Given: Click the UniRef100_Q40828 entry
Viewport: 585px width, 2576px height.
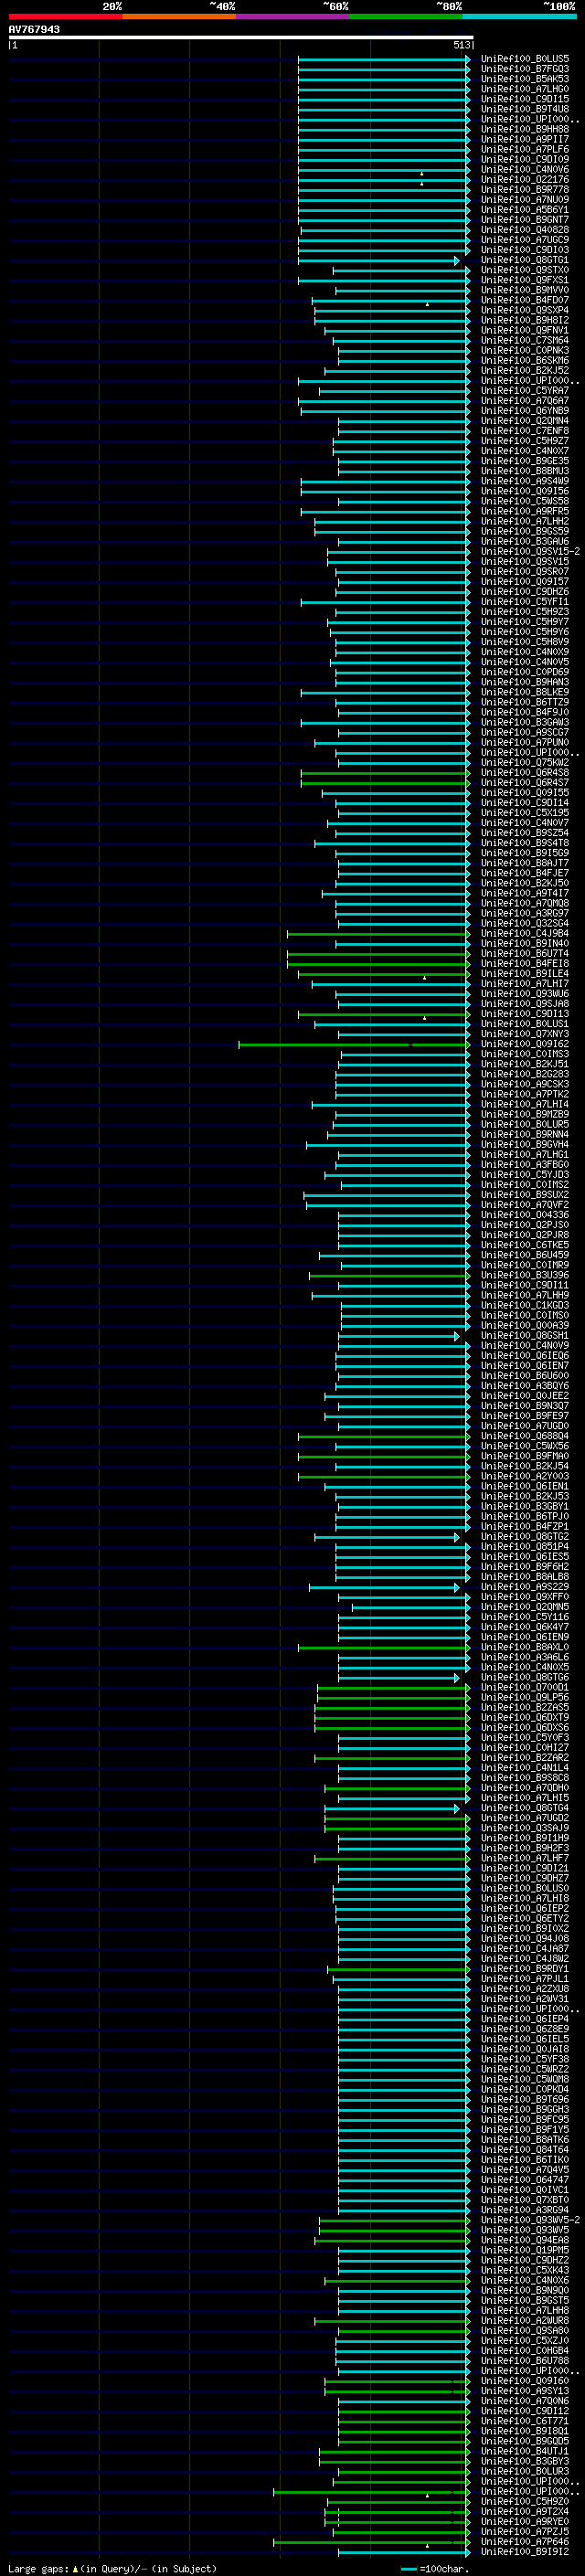Looking at the screenshot, I should [525, 230].
